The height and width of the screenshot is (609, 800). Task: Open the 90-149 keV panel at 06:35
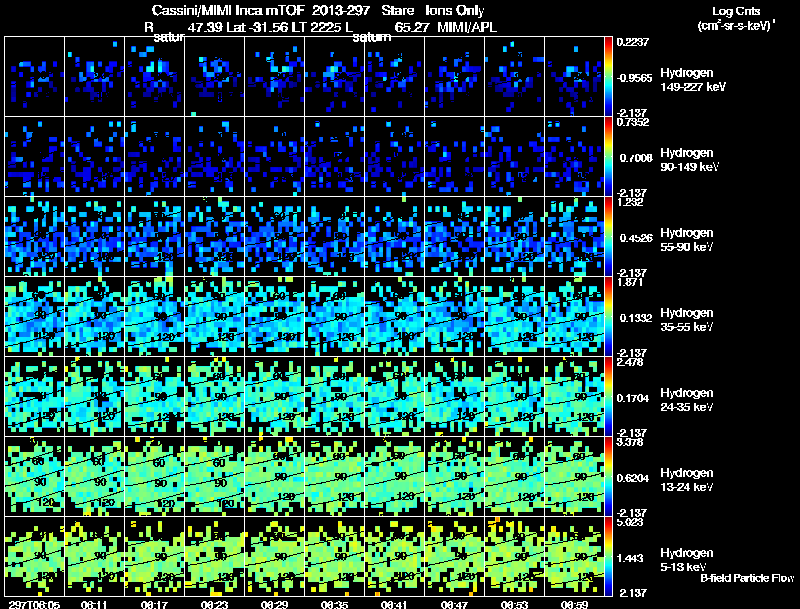335,157
